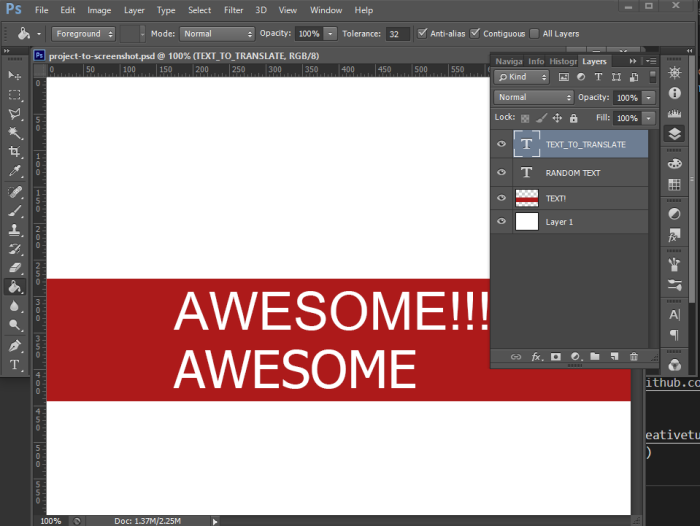Image resolution: width=700 pixels, height=526 pixels.
Task: Open options bar Opacity slider arrow
Action: [x=330, y=34]
